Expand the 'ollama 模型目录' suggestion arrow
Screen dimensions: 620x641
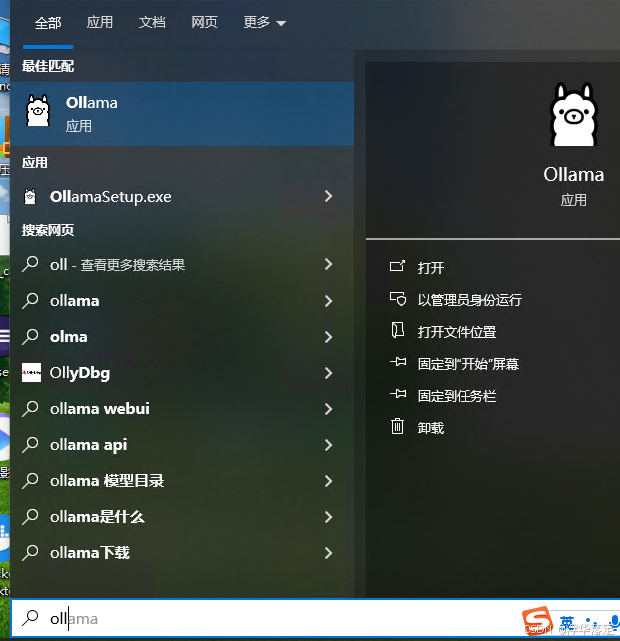tap(328, 481)
